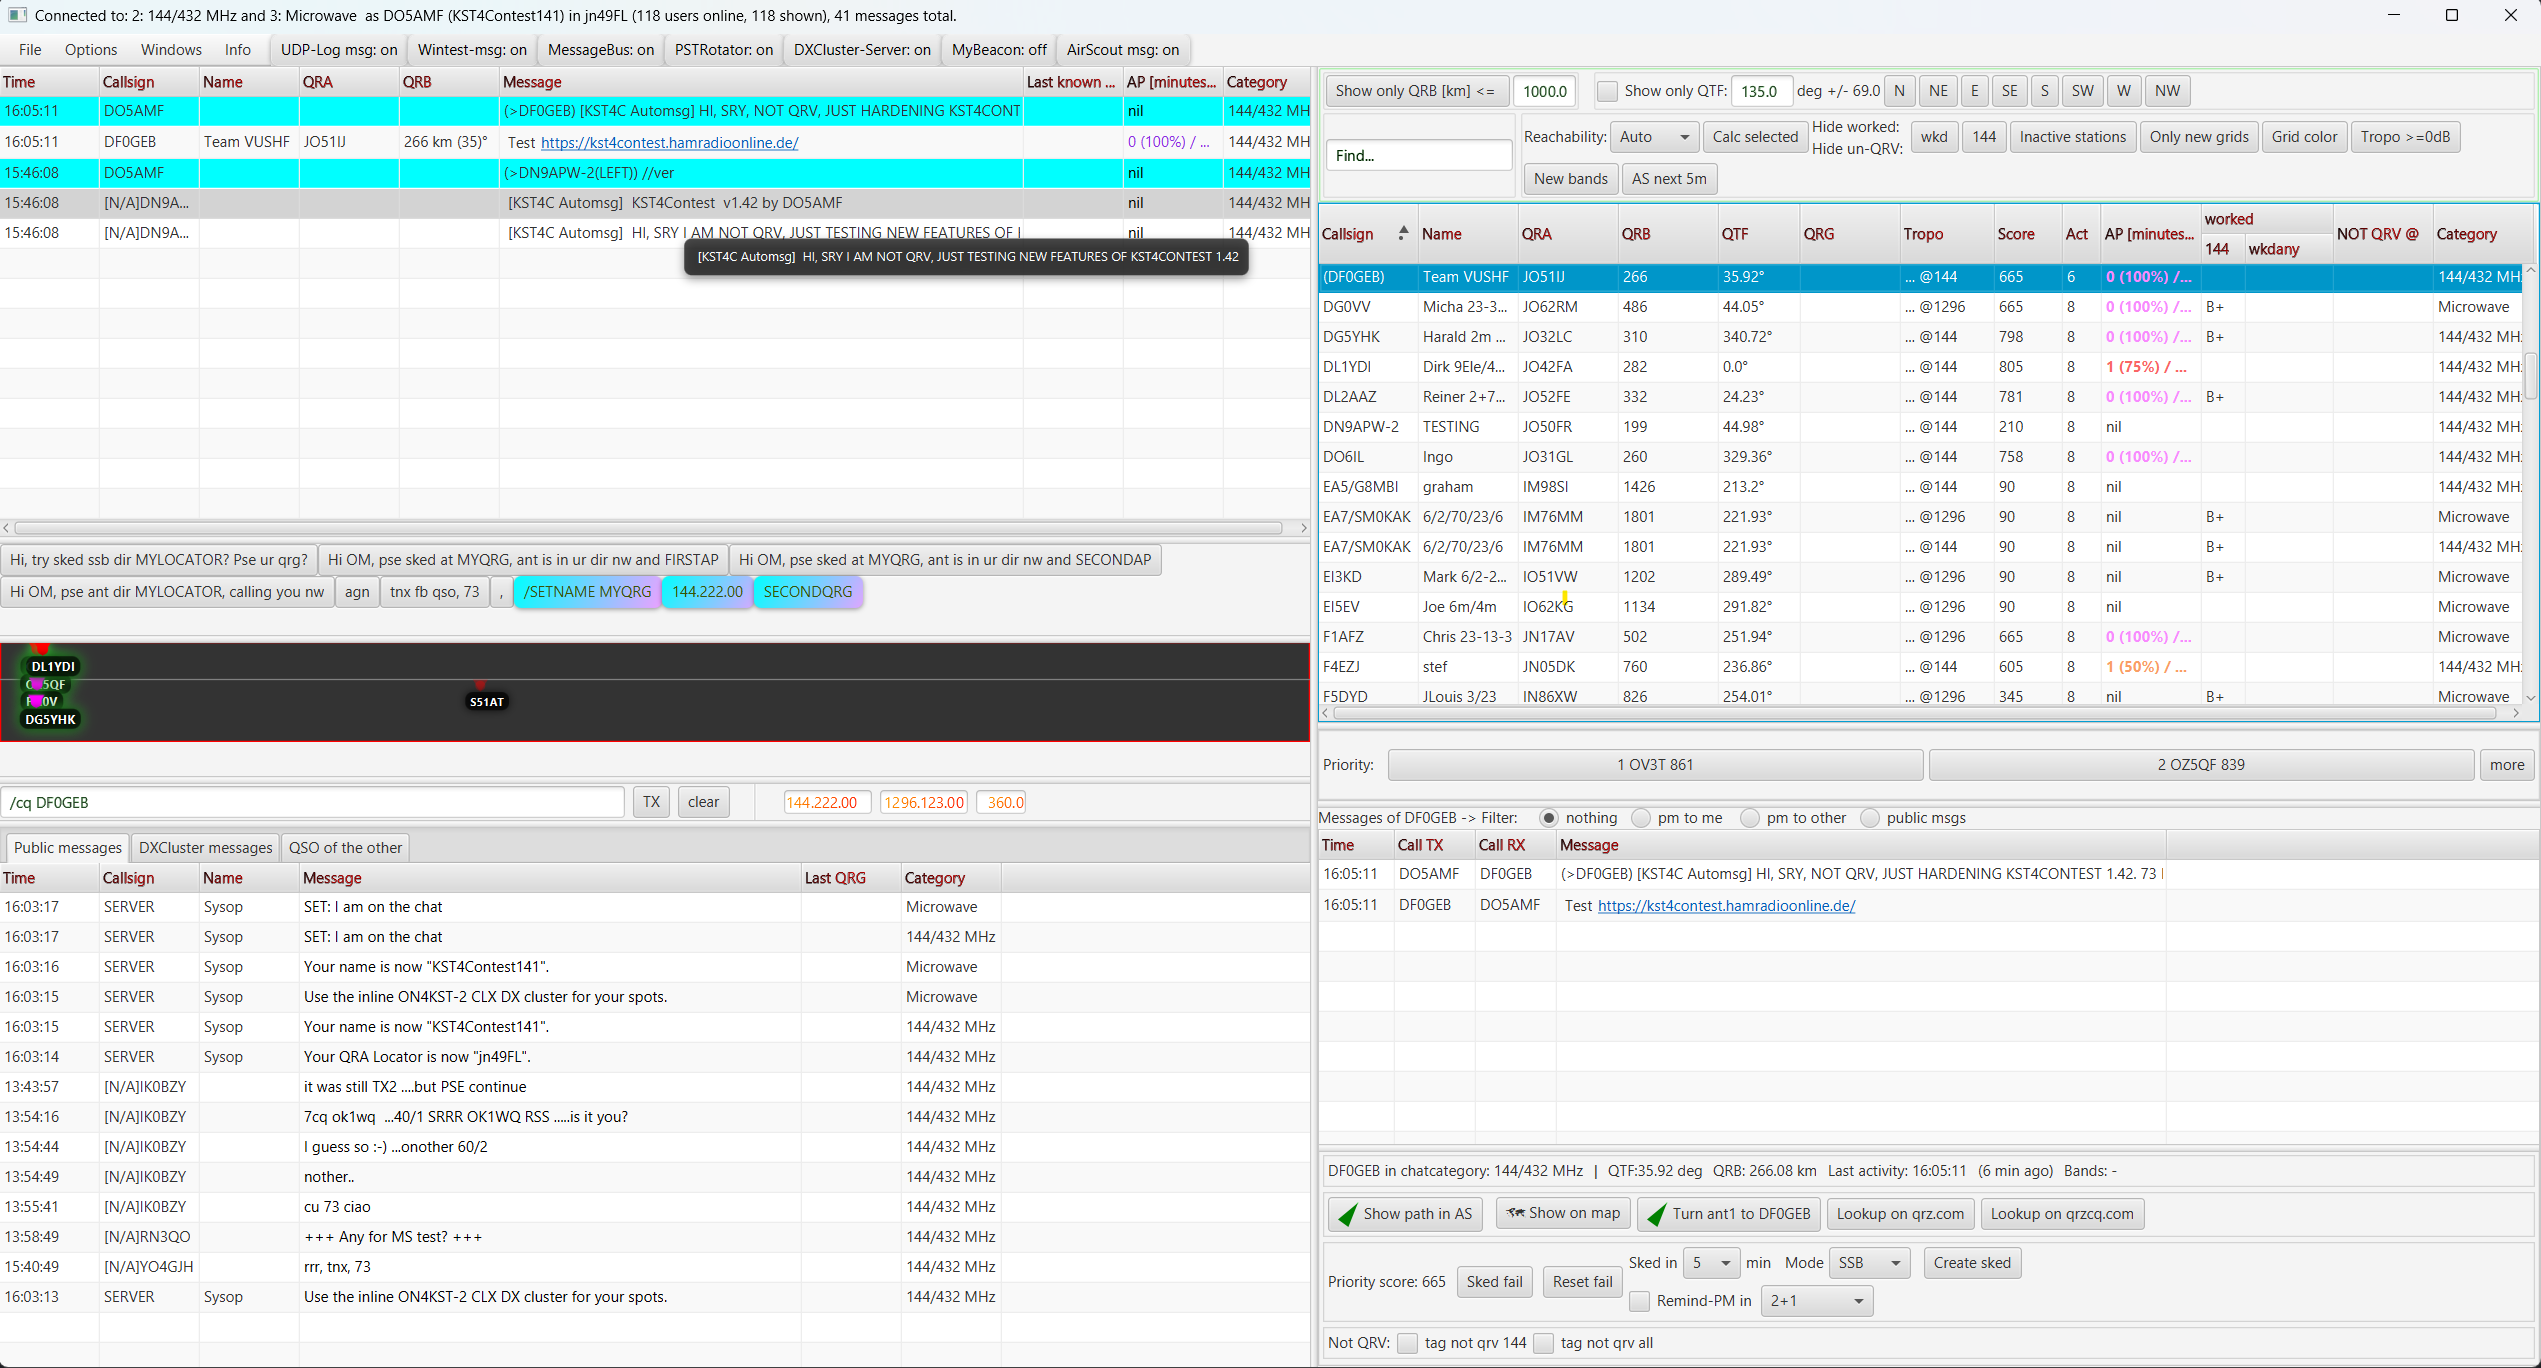The image size is (2541, 1368).
Task: Select the F1AFZ row in the user list
Action: (x=1921, y=637)
